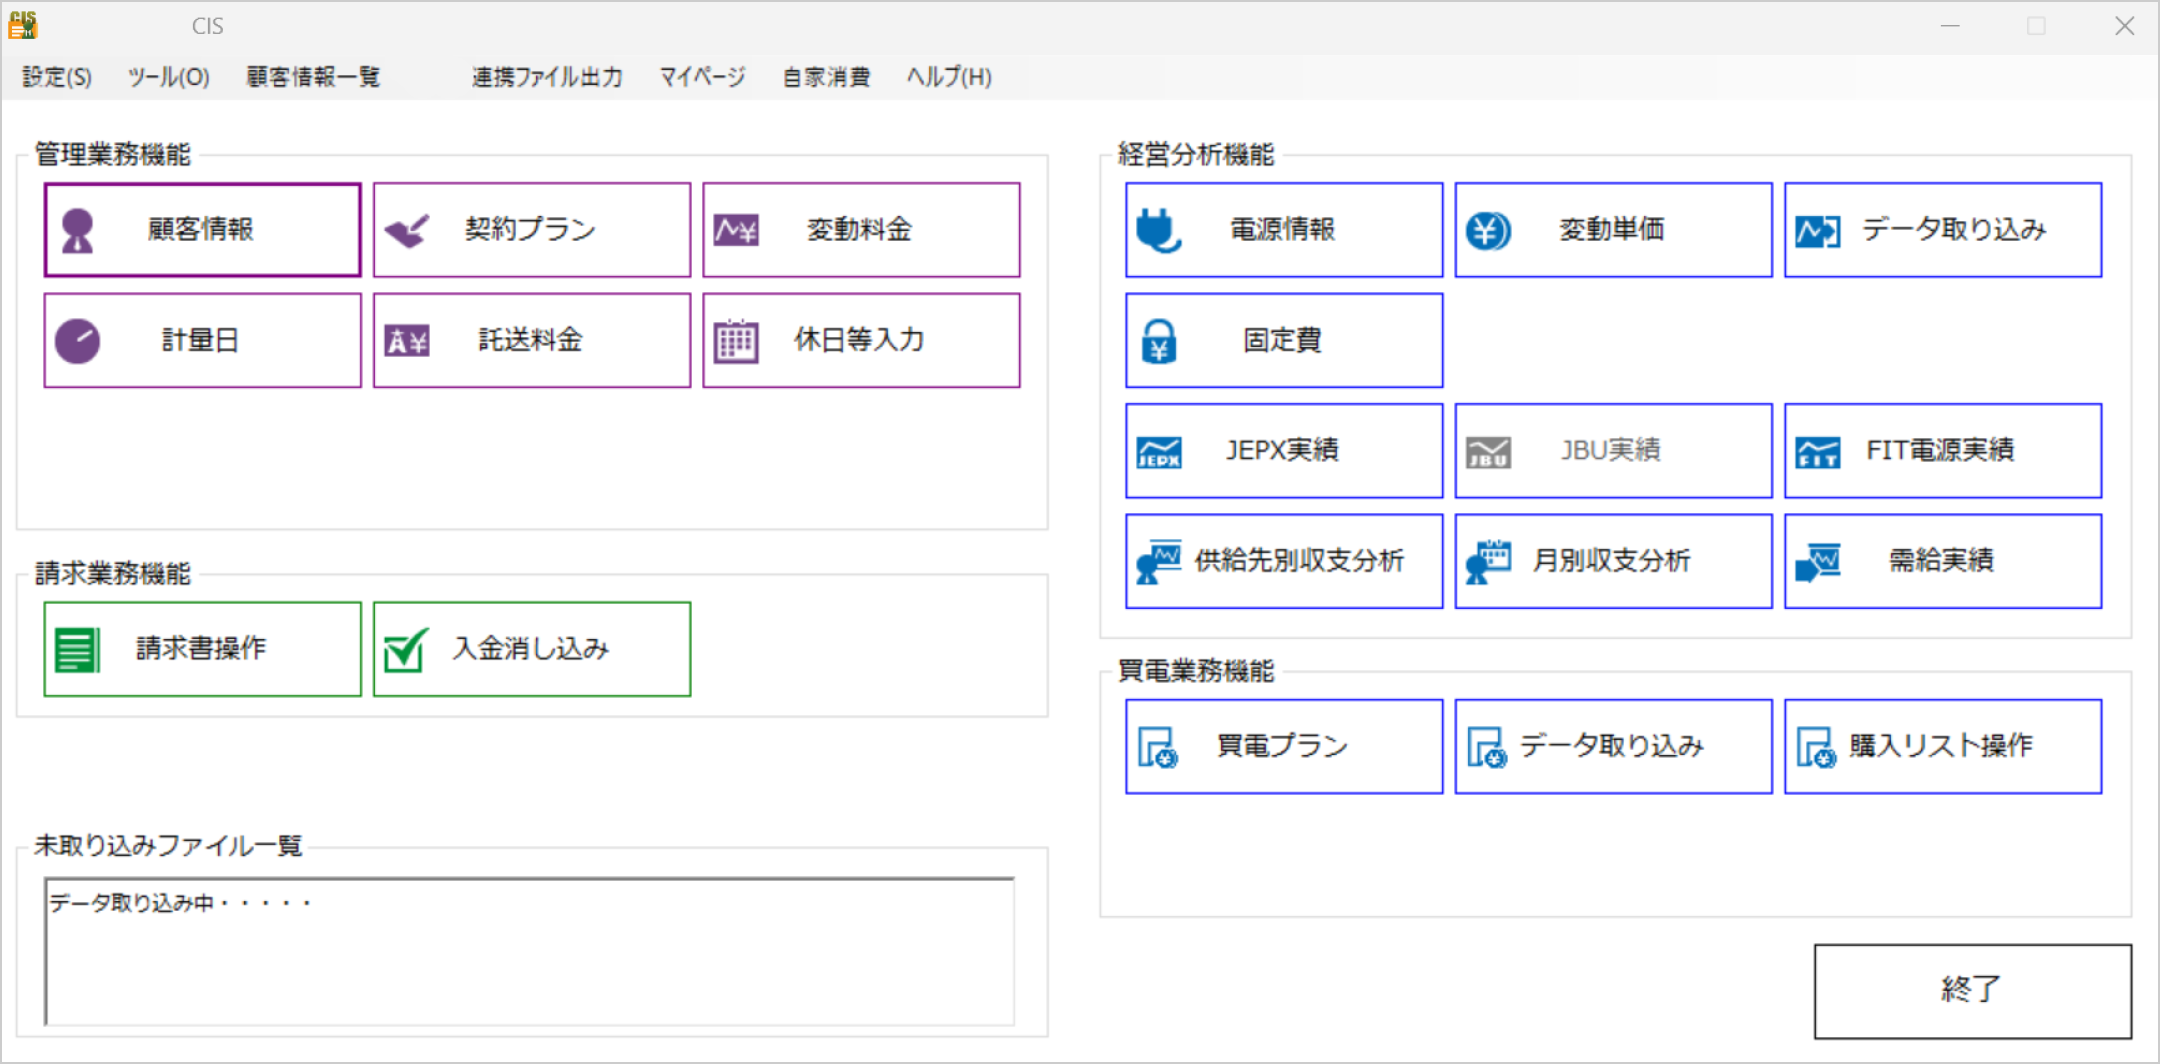Click the 請求書操作 green document icon
This screenshot has height=1064, width=2160.
coord(77,650)
